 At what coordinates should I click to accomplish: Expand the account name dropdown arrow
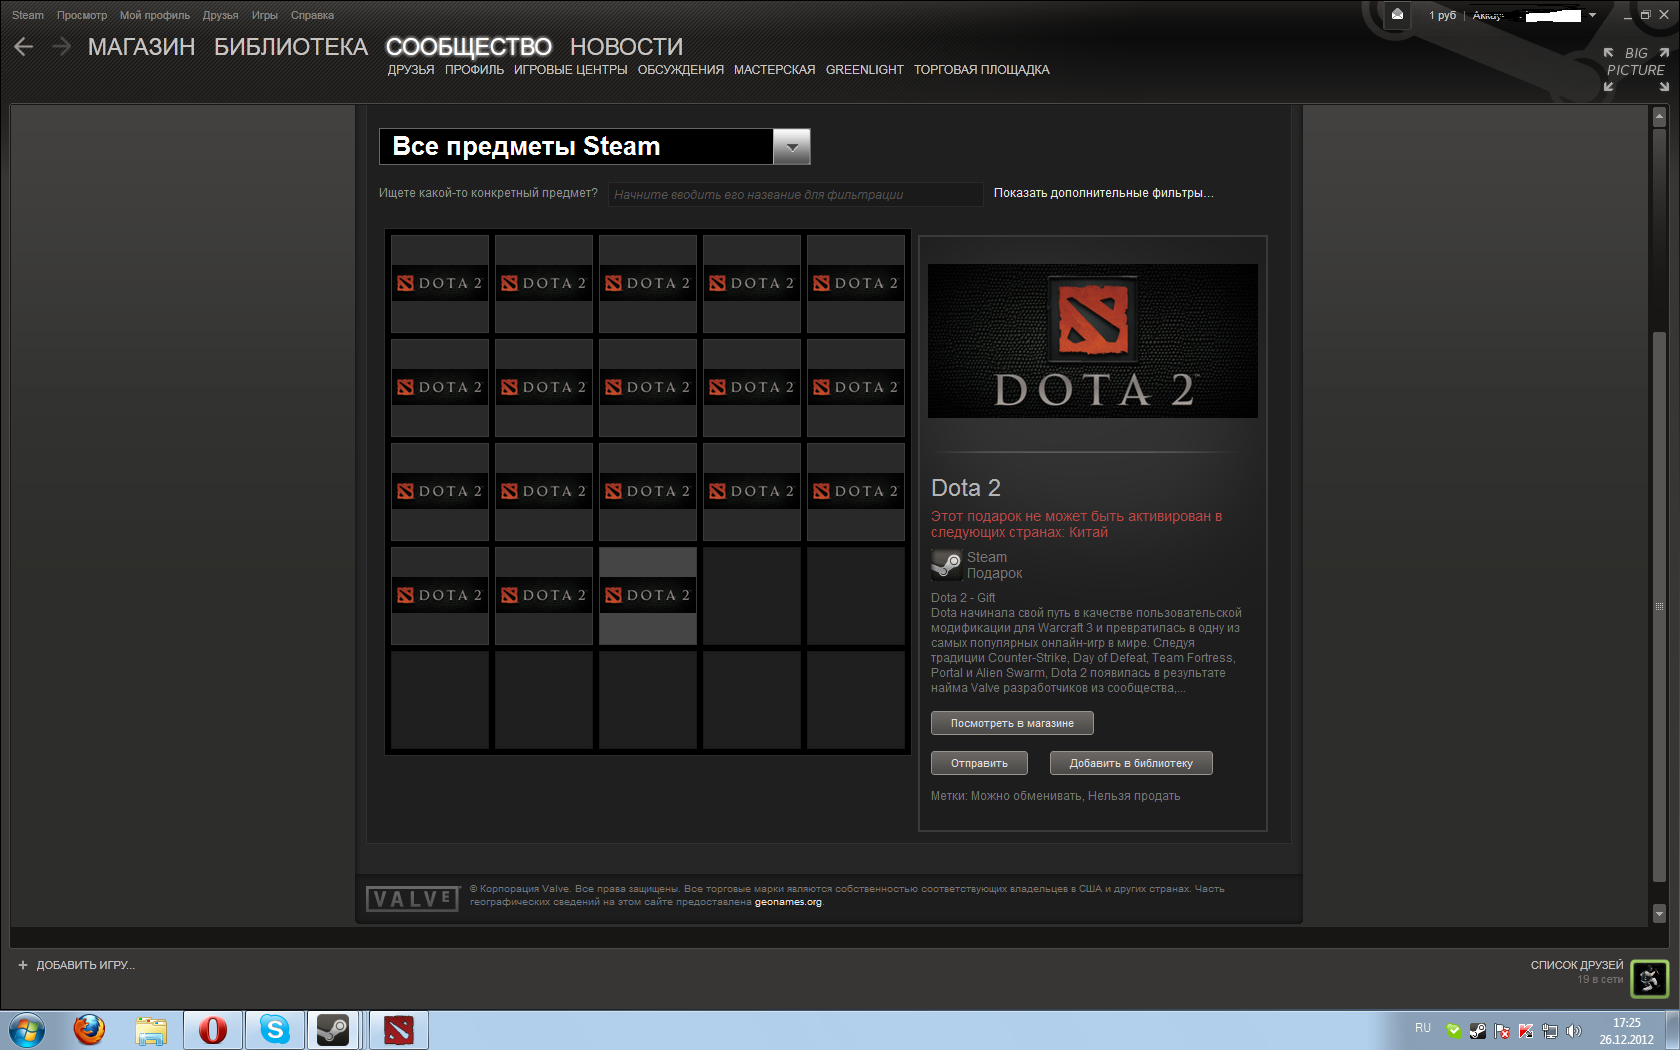(1592, 15)
